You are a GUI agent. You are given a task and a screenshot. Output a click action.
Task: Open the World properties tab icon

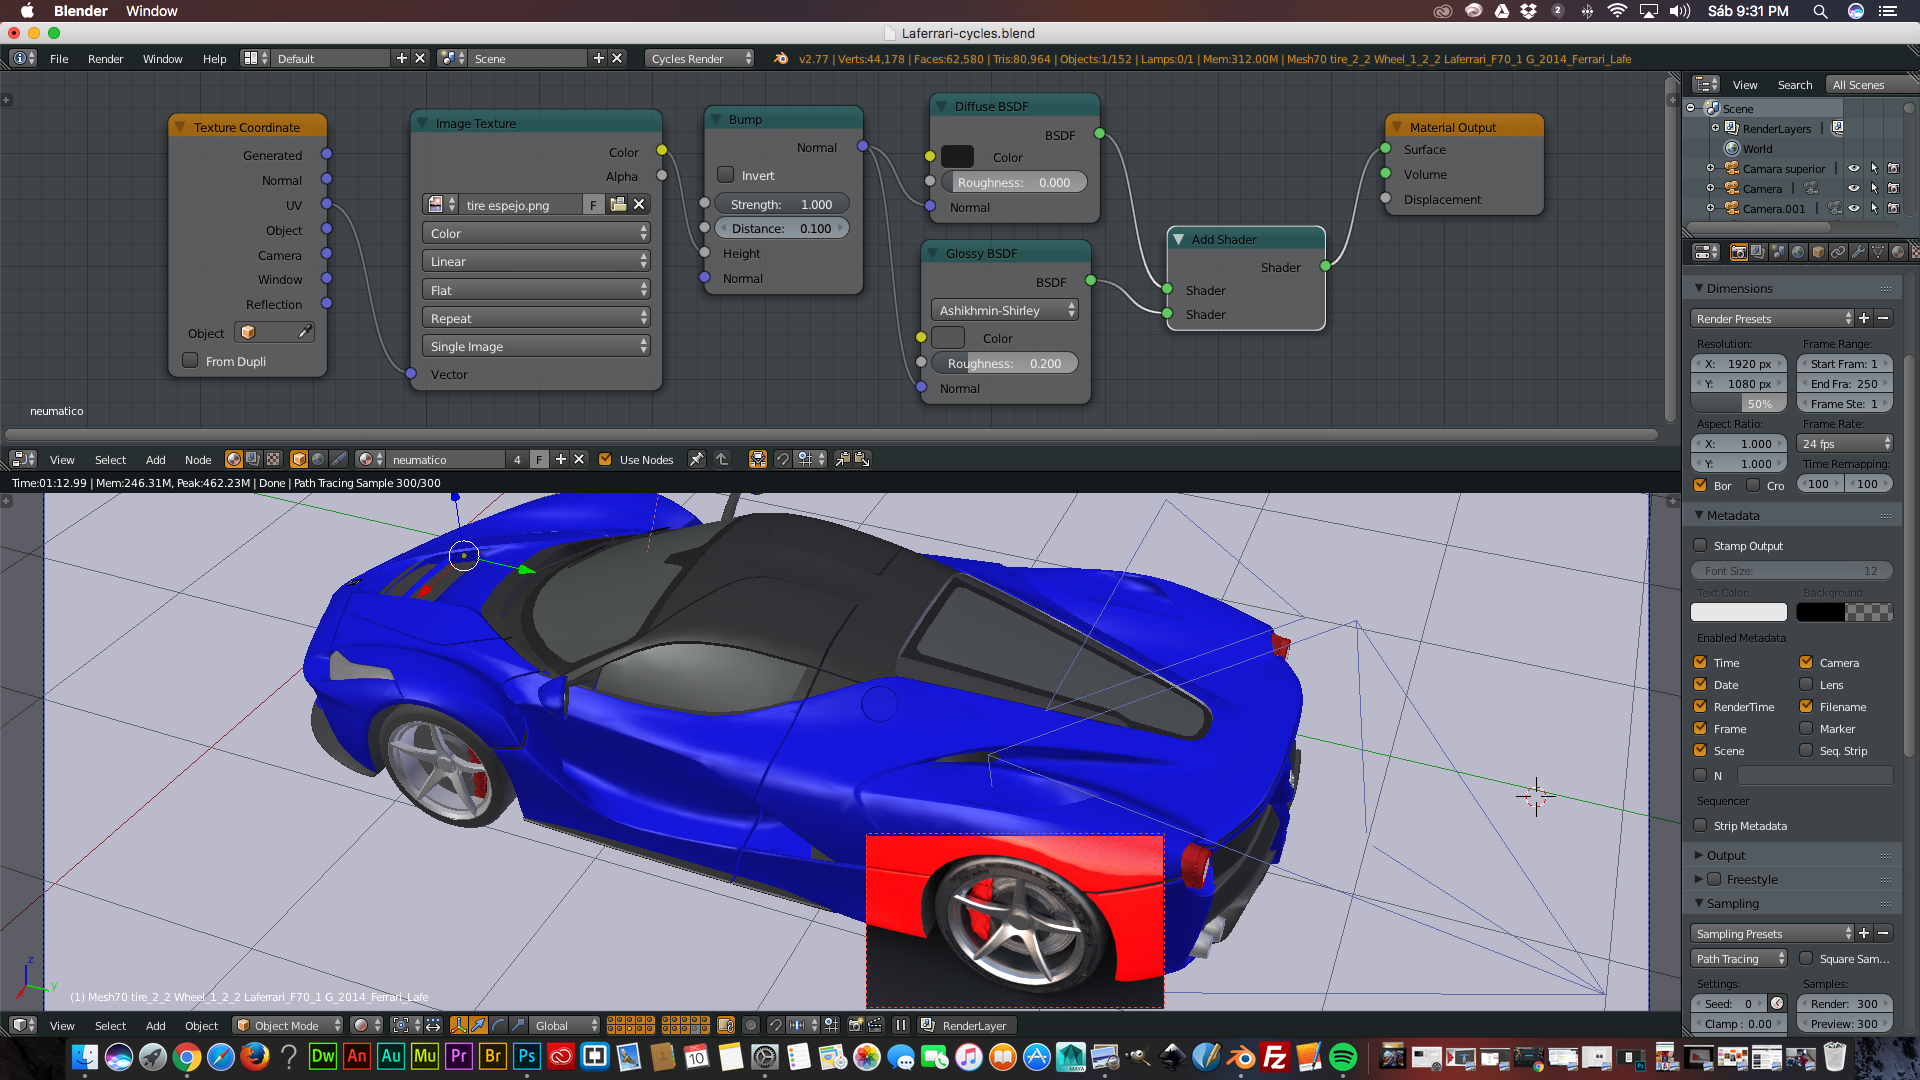point(1798,252)
